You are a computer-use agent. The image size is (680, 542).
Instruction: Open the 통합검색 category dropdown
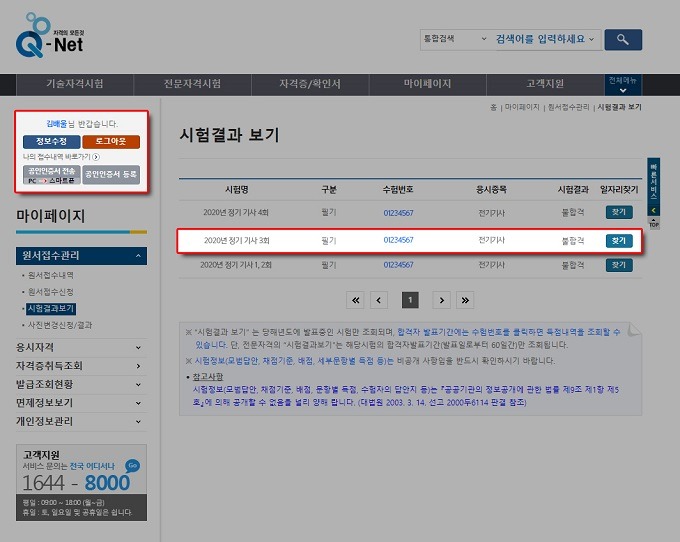(x=450, y=39)
